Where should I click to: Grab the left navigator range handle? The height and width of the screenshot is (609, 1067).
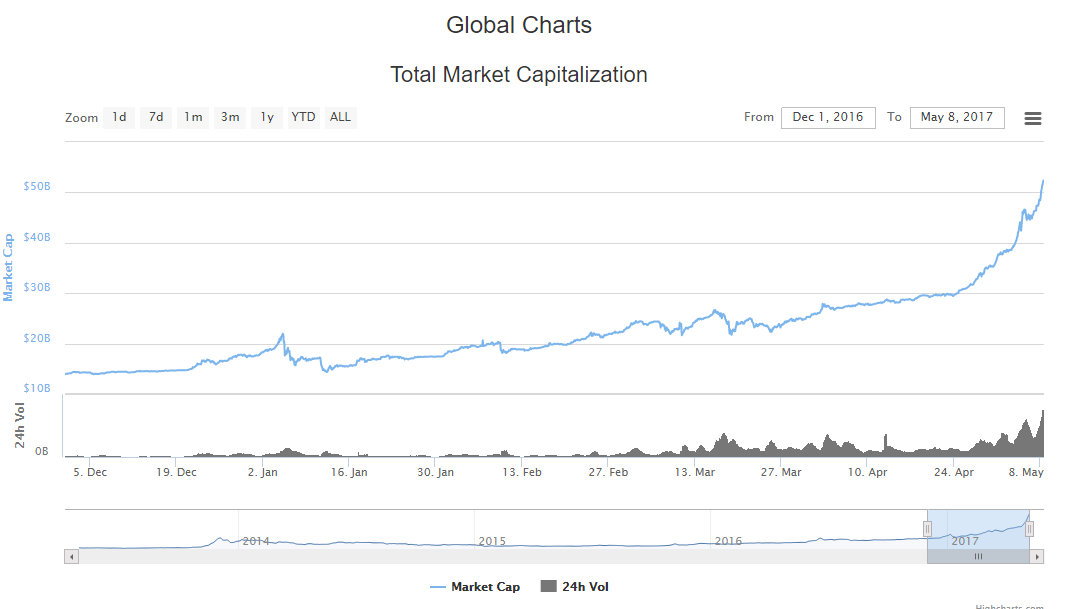pyautogui.click(x=927, y=529)
